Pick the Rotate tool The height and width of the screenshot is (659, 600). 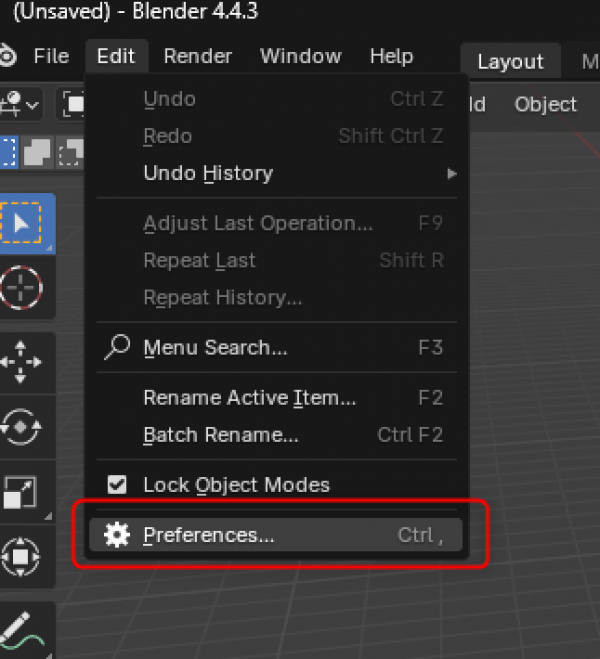[22, 427]
